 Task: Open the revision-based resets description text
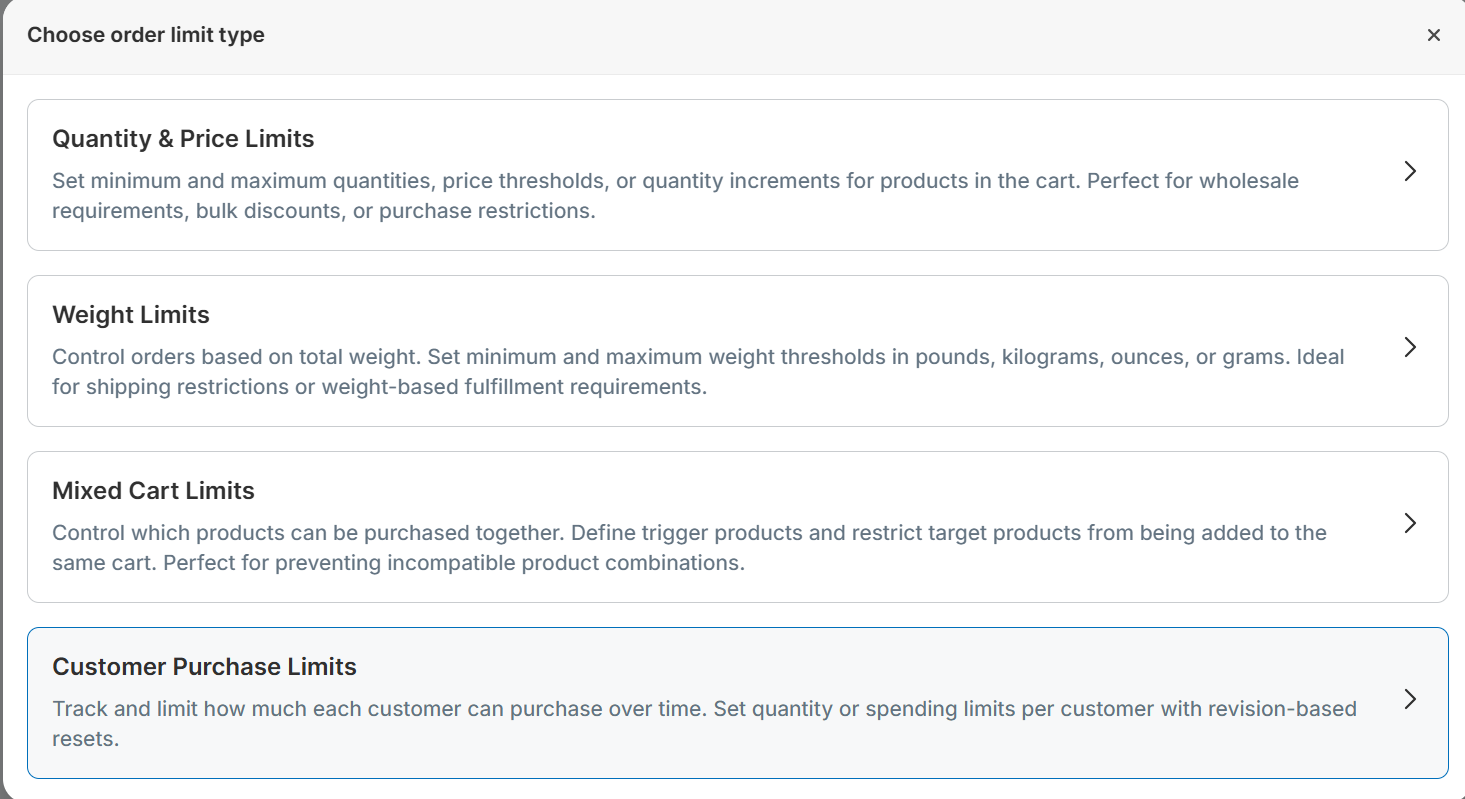[x=704, y=710]
